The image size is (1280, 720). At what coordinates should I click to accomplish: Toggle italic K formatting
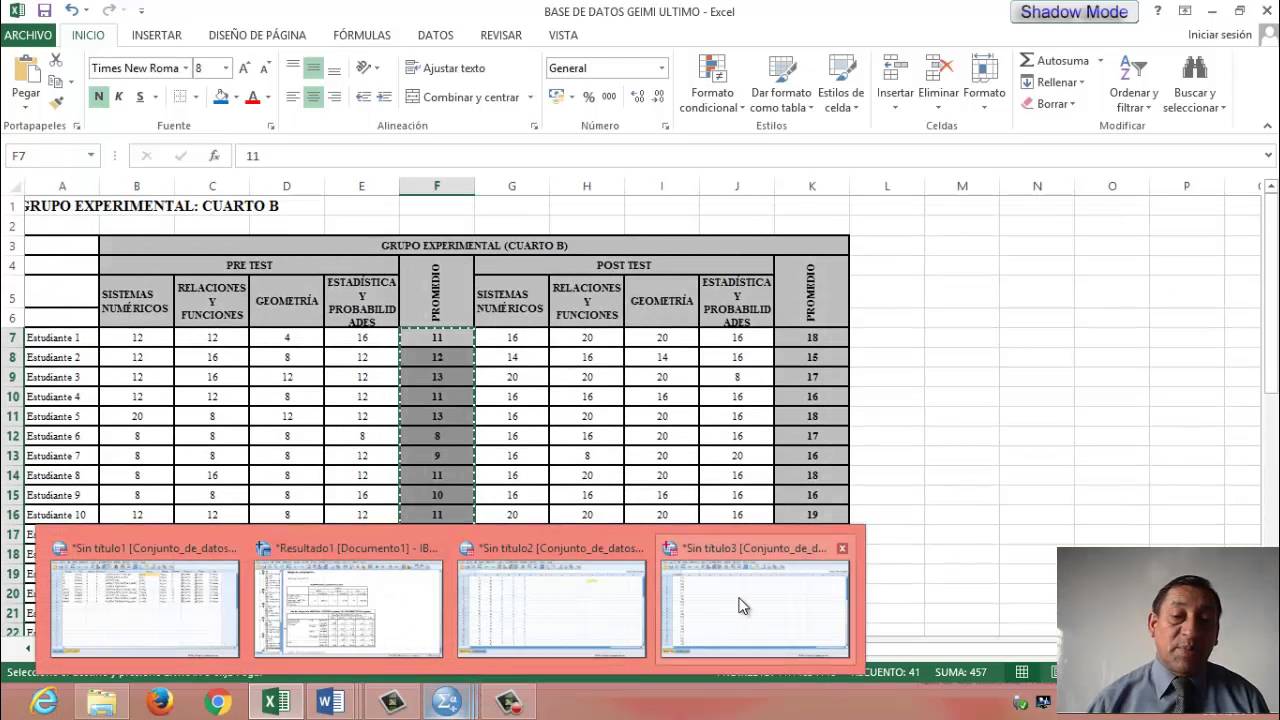[x=119, y=97]
